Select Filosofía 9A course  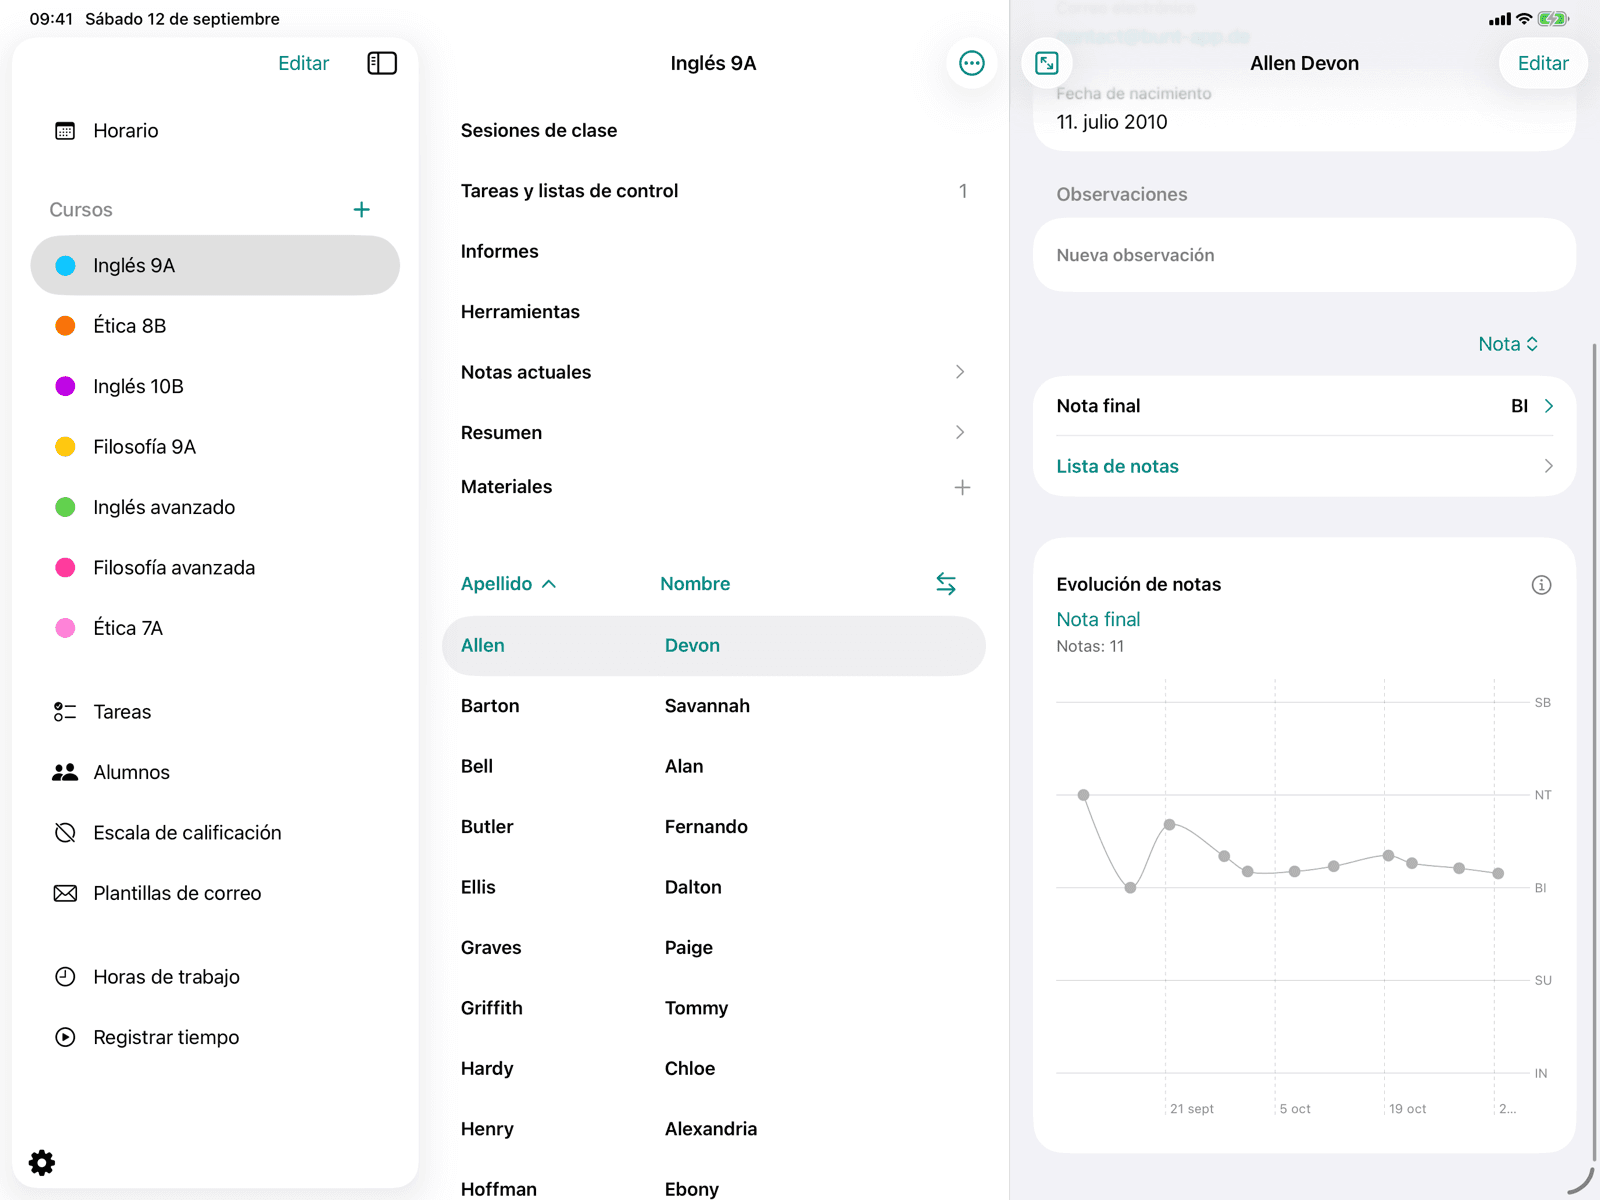215,447
